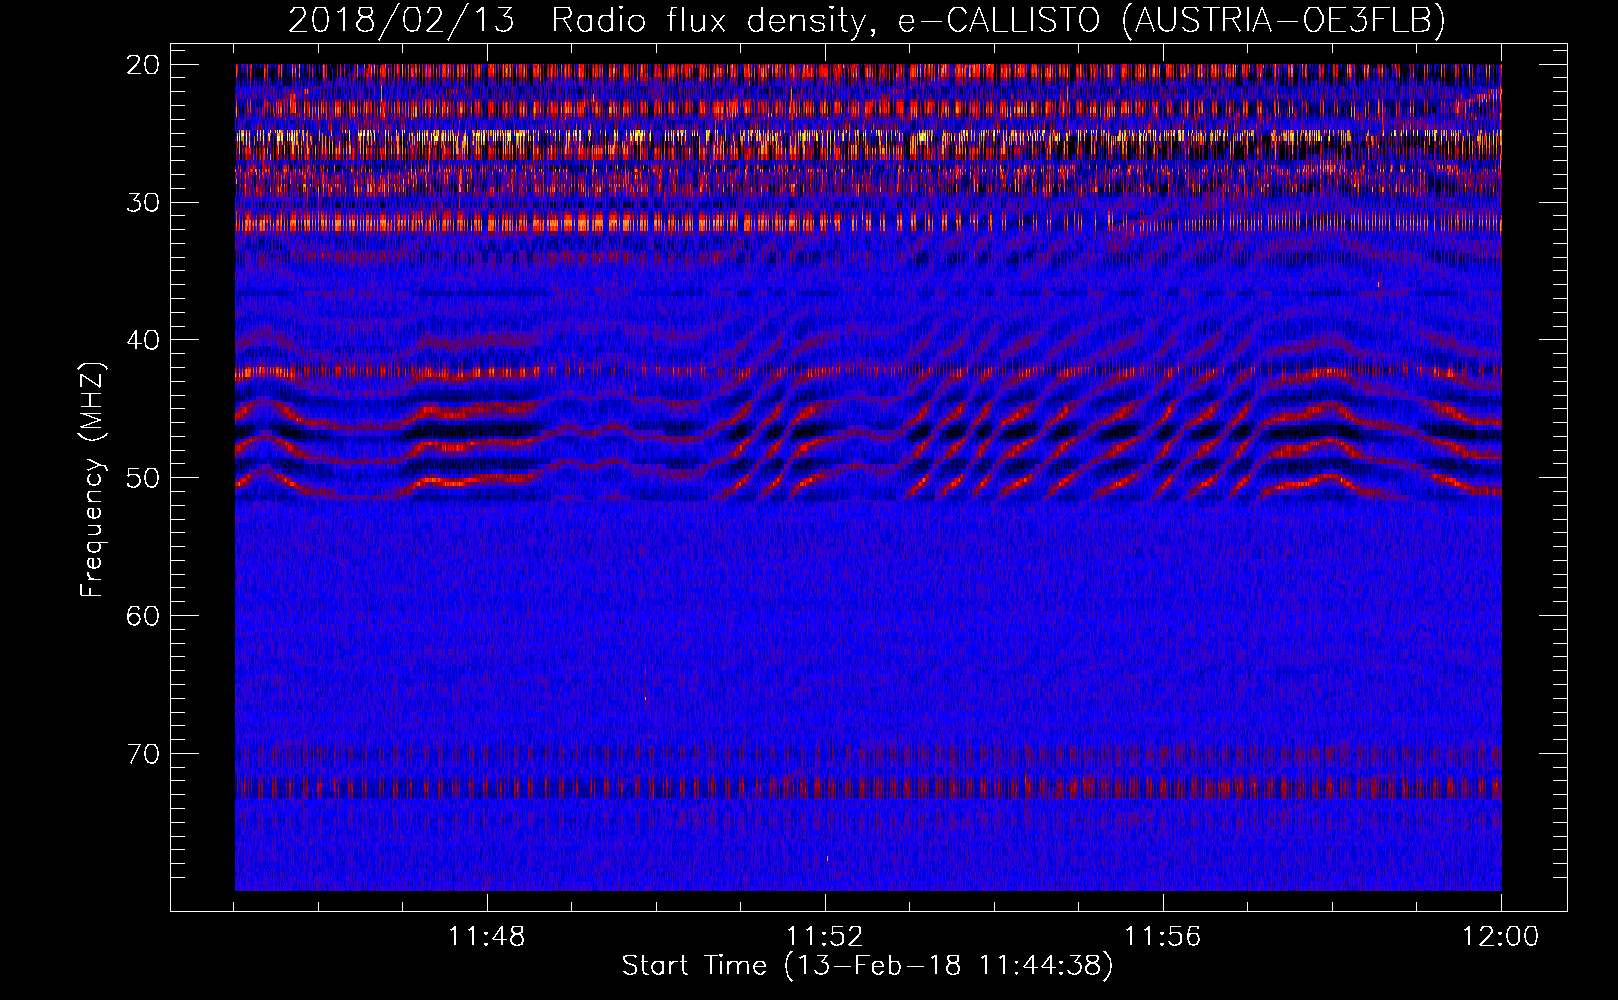This screenshot has height=1000, width=1618.
Task: Click the '11:56' time tick label
Action: pos(1163,937)
